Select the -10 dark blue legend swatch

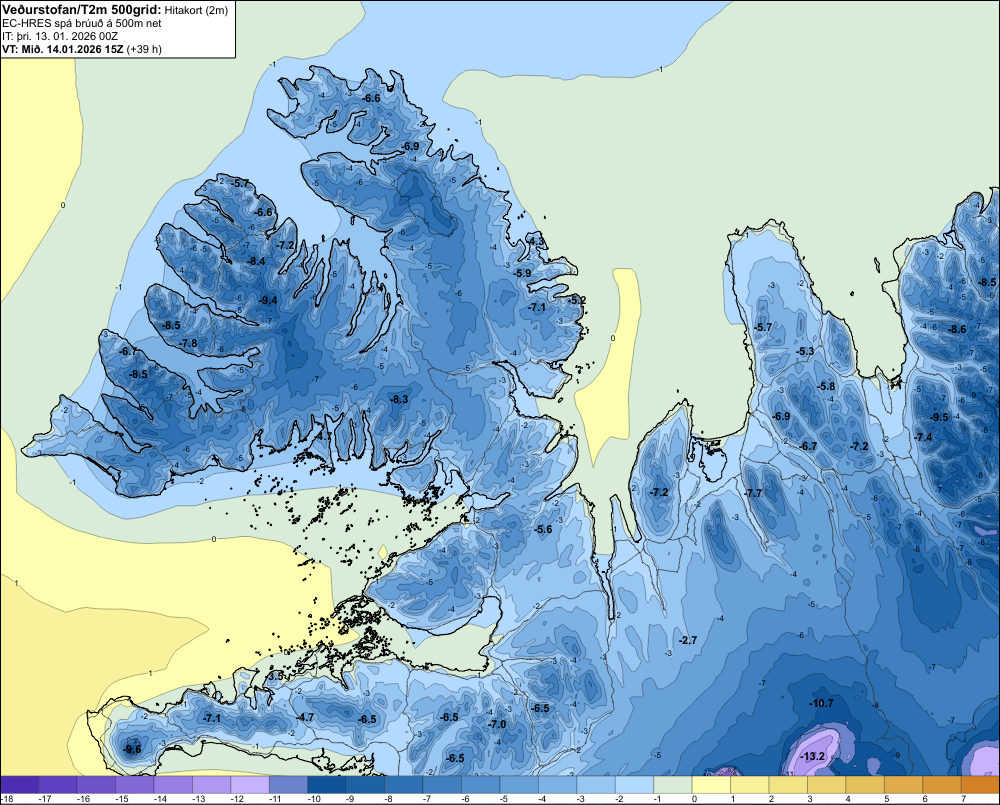coord(327,785)
